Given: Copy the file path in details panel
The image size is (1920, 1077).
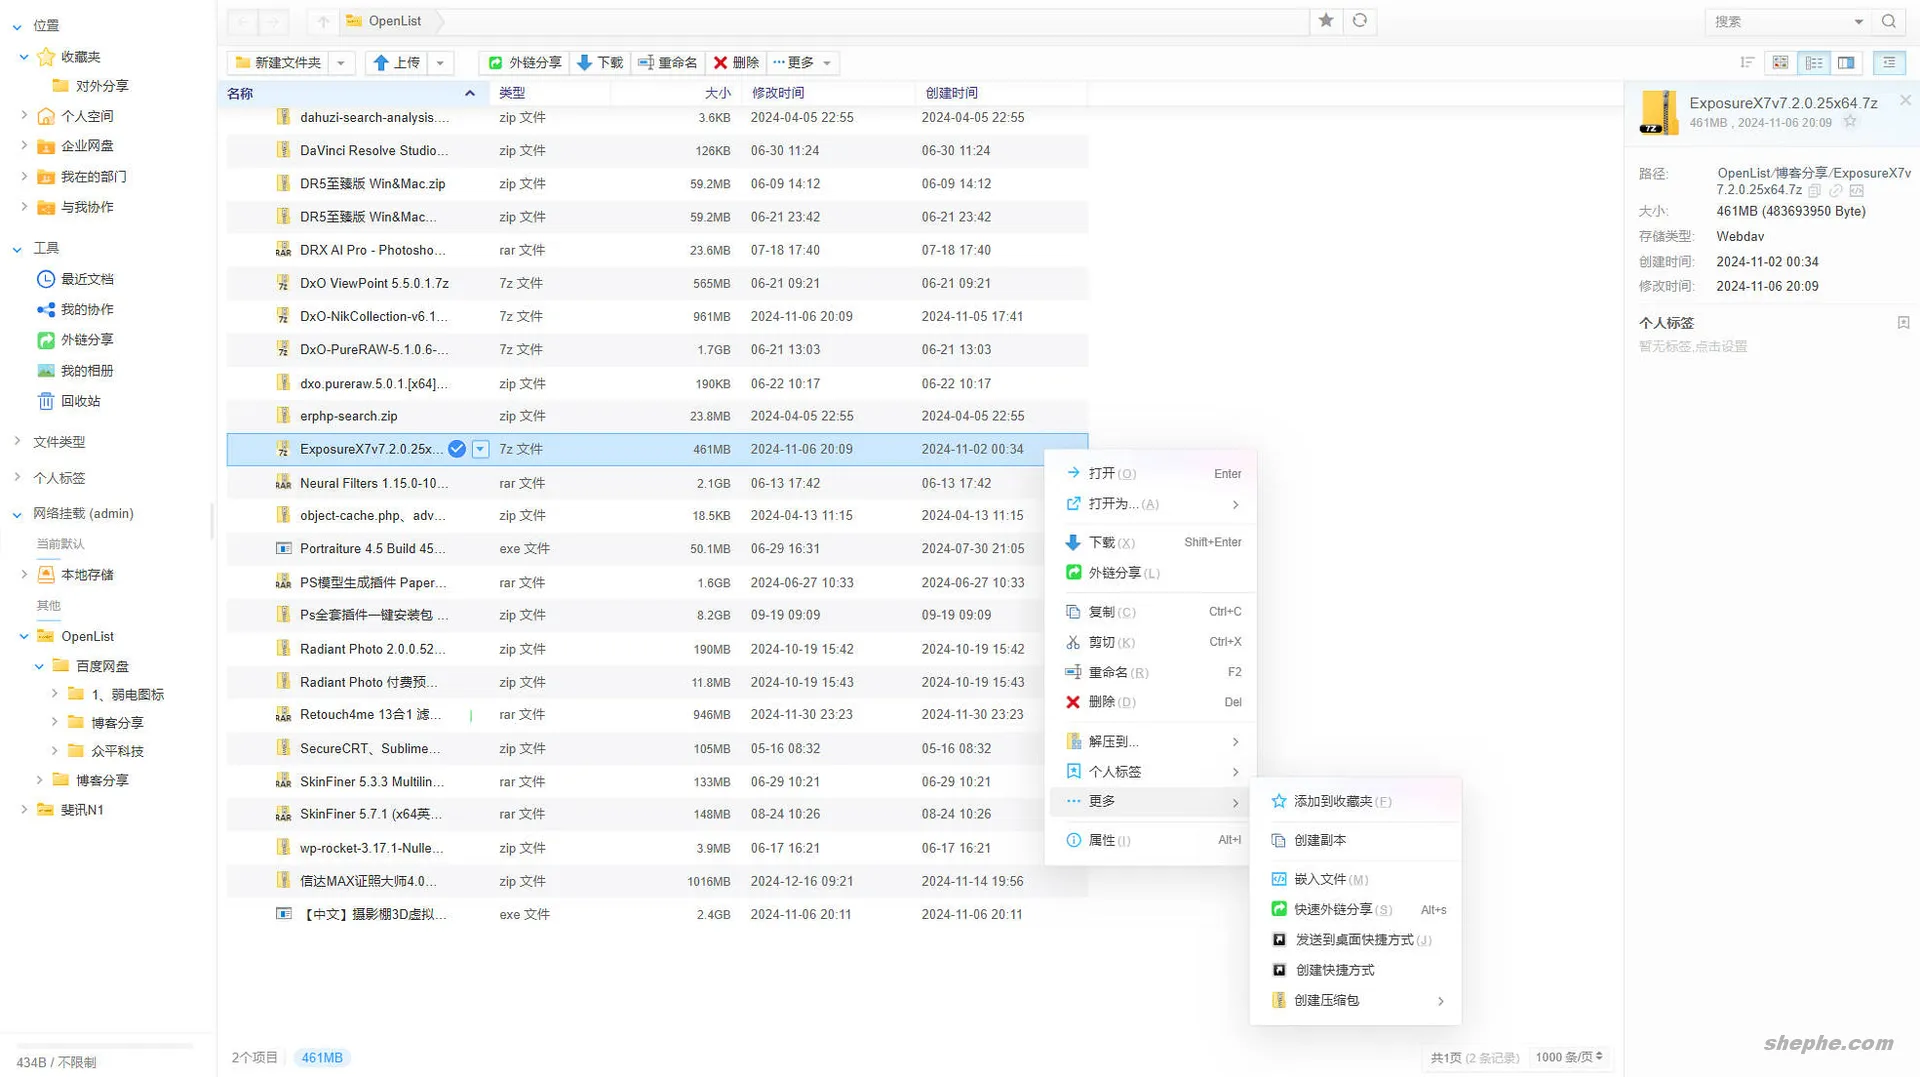Looking at the screenshot, I should 1814,190.
